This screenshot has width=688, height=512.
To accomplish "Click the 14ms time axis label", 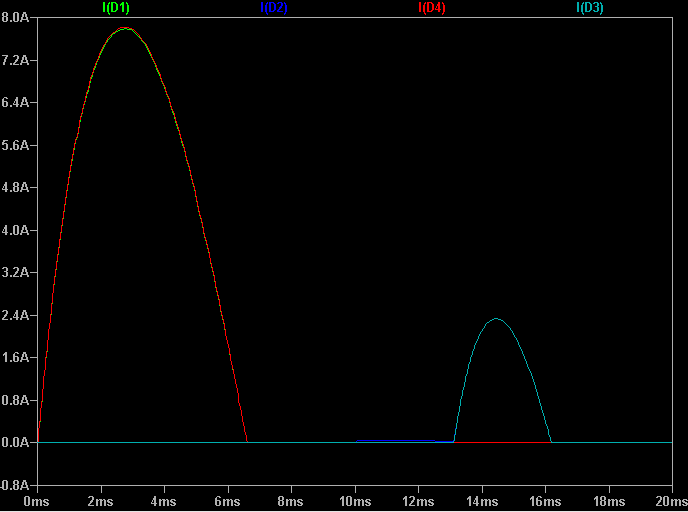I will pyautogui.click(x=482, y=501).
